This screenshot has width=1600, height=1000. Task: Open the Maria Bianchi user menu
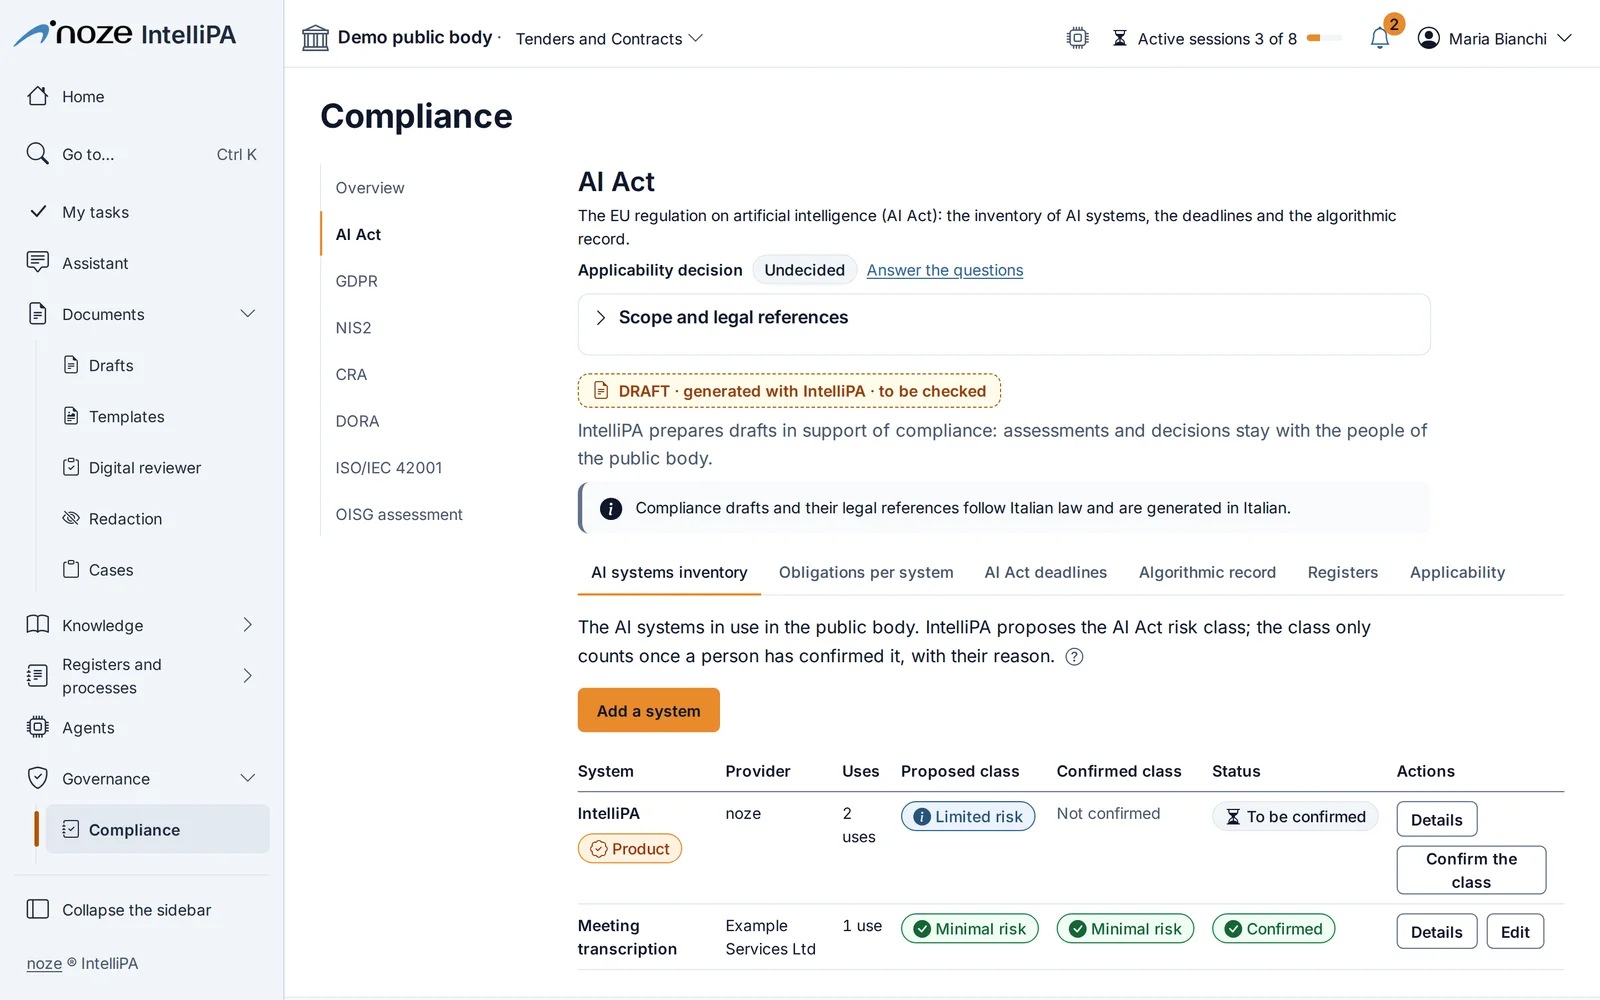[x=1495, y=39]
